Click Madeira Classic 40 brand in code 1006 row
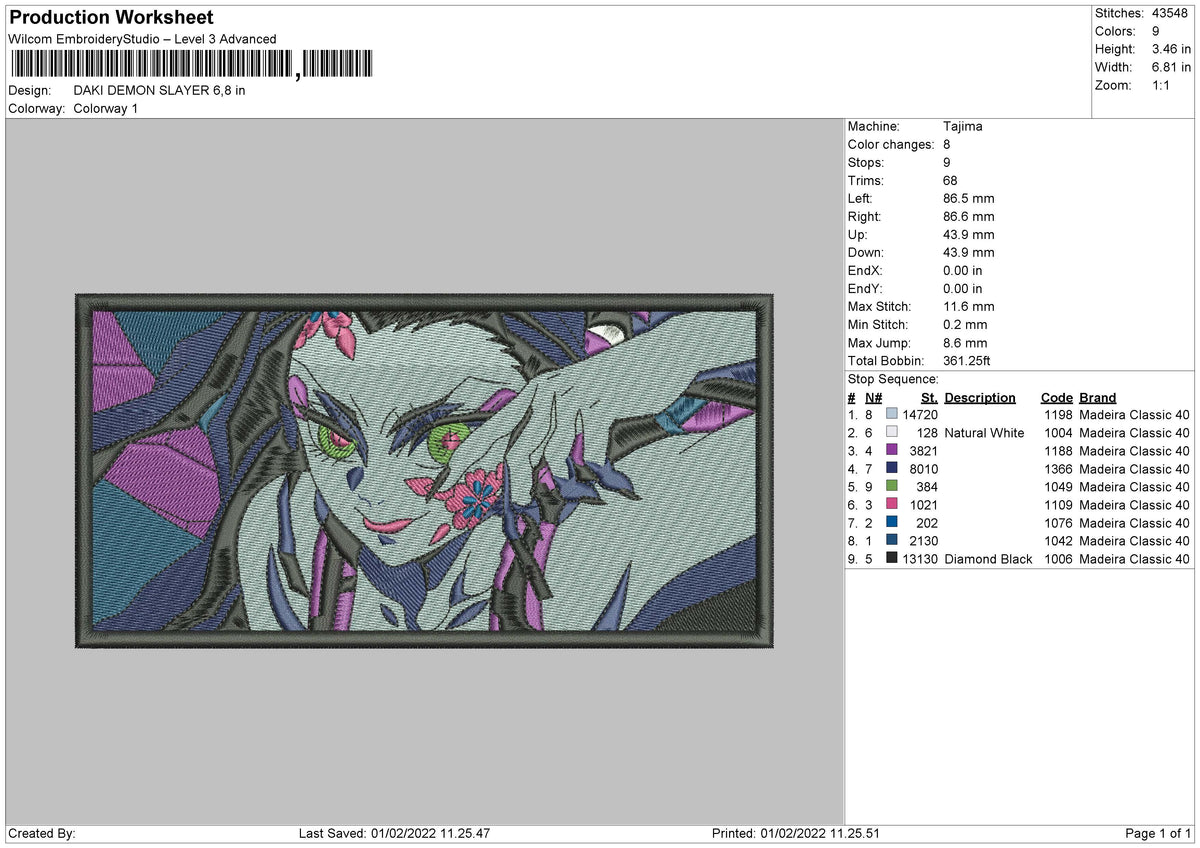This screenshot has height=848, width=1200. (x=1135, y=559)
